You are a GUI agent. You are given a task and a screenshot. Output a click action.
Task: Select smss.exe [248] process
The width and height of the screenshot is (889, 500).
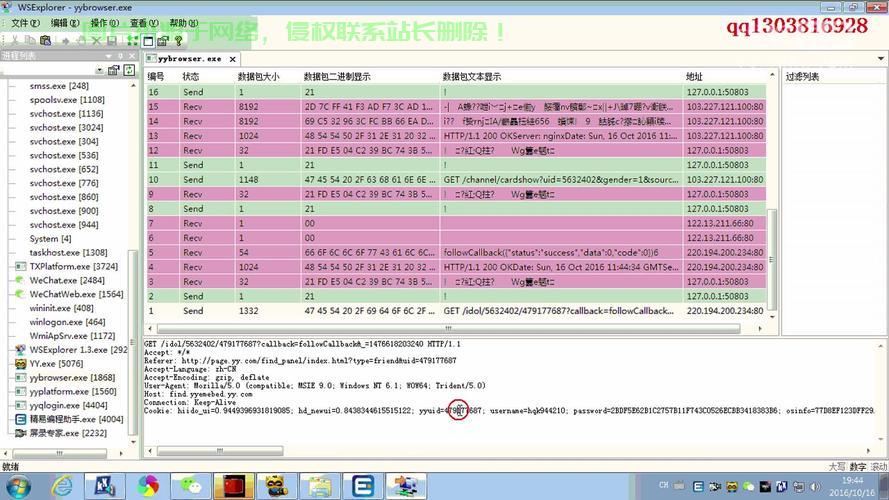pos(59,86)
